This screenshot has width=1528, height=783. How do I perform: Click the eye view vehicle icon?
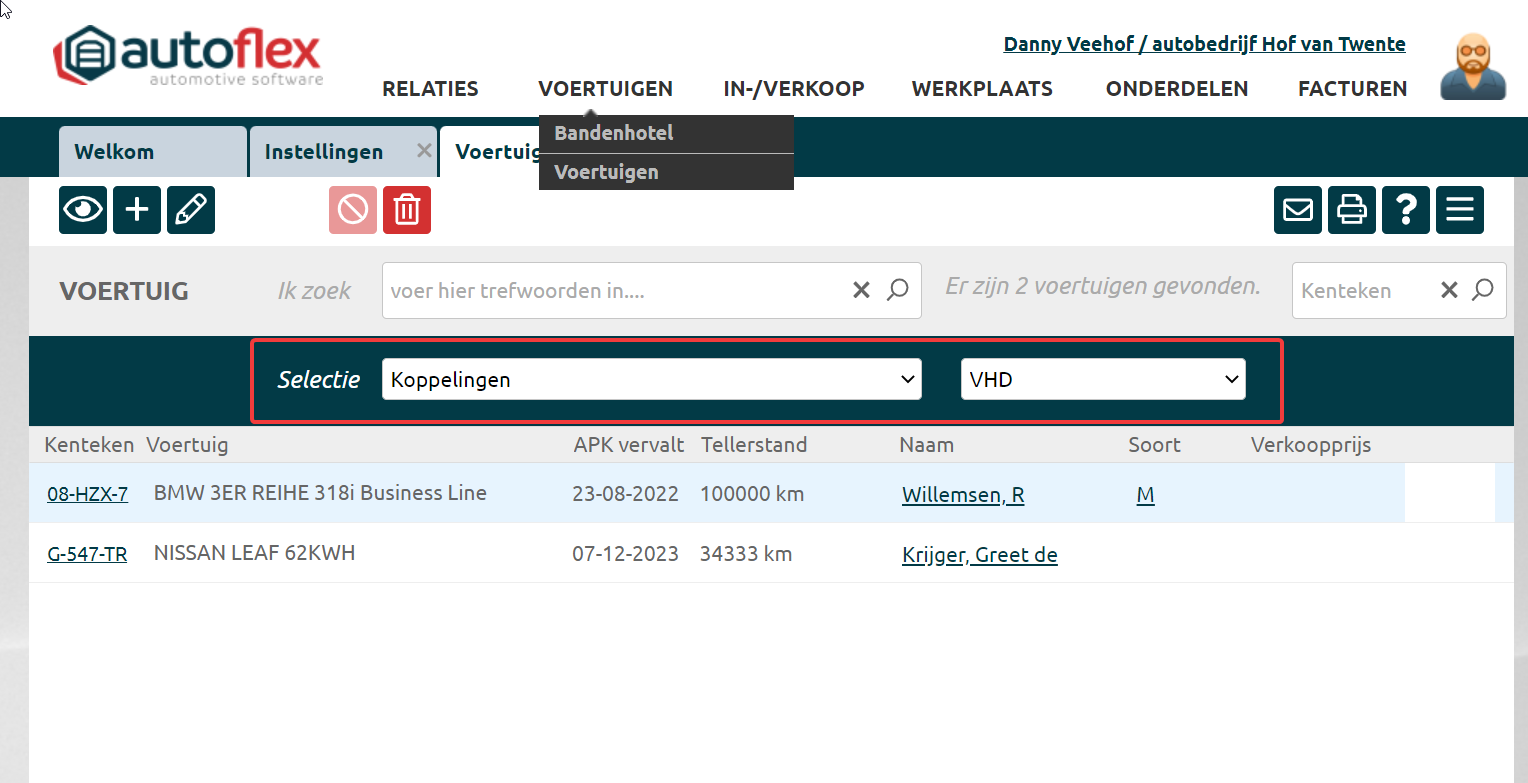click(x=83, y=210)
